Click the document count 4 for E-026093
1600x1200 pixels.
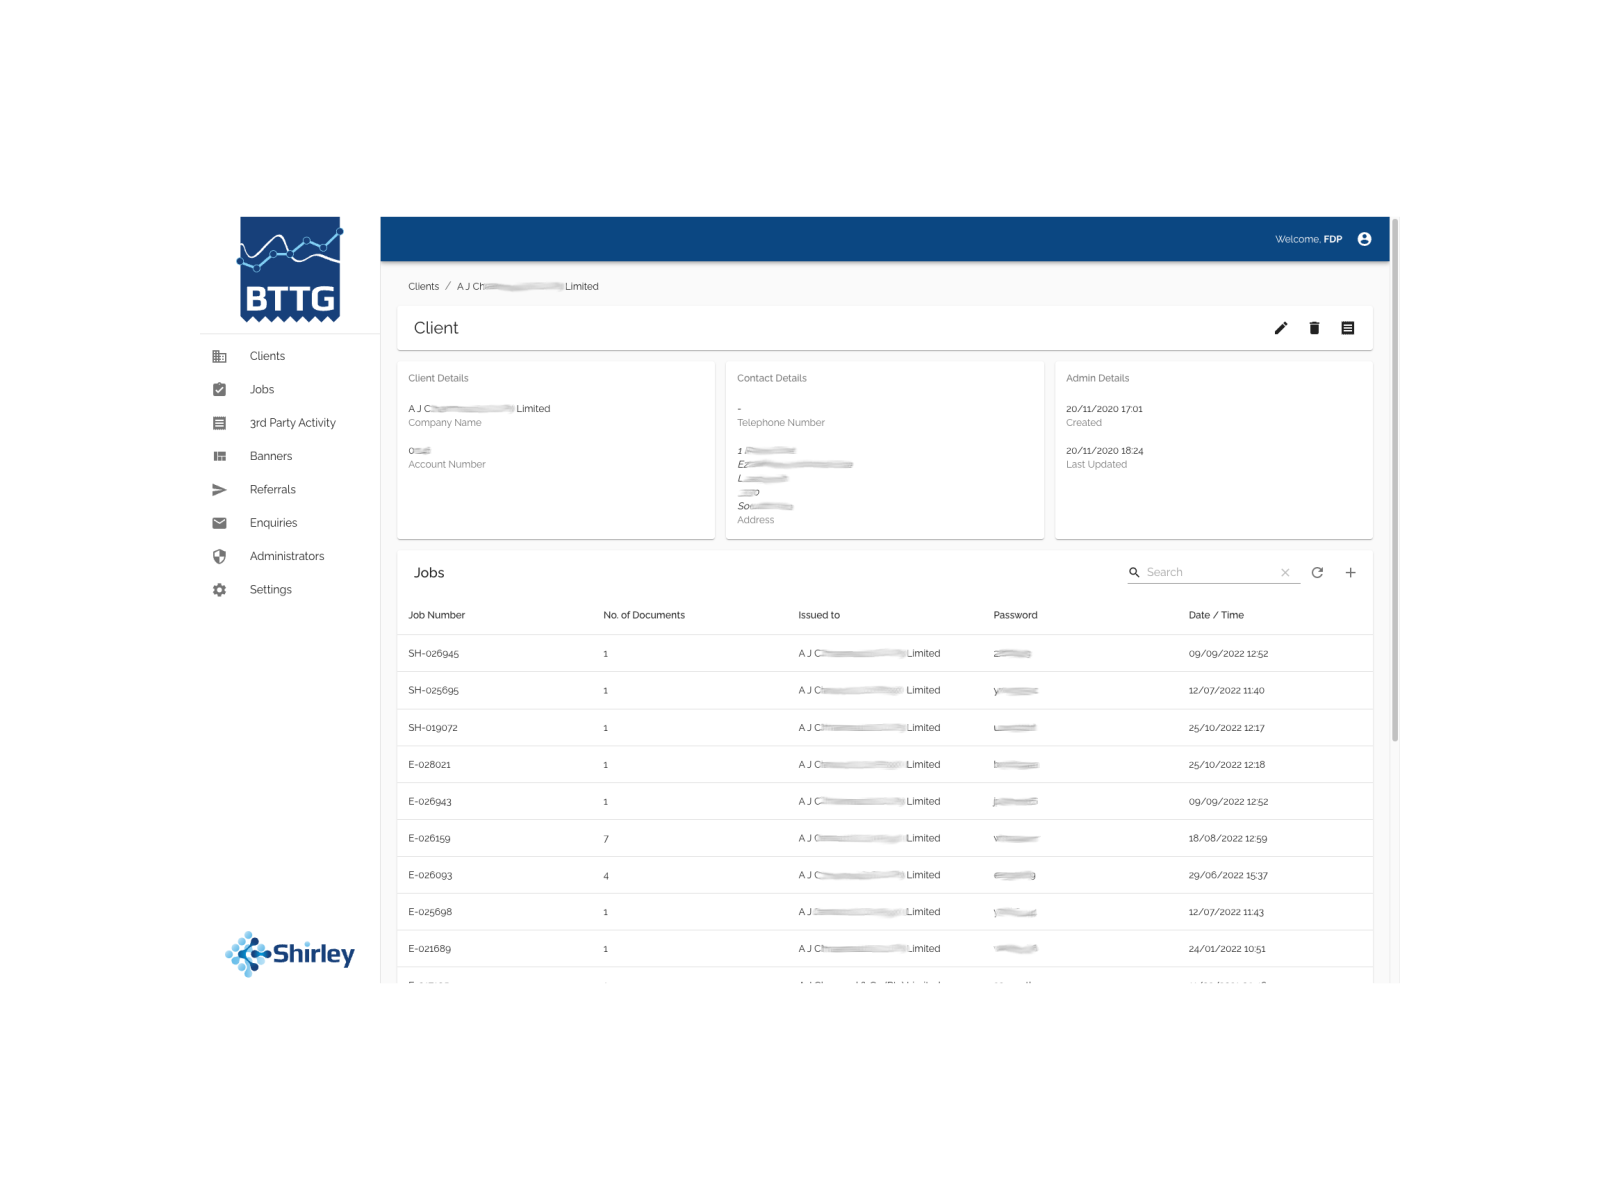point(606,876)
